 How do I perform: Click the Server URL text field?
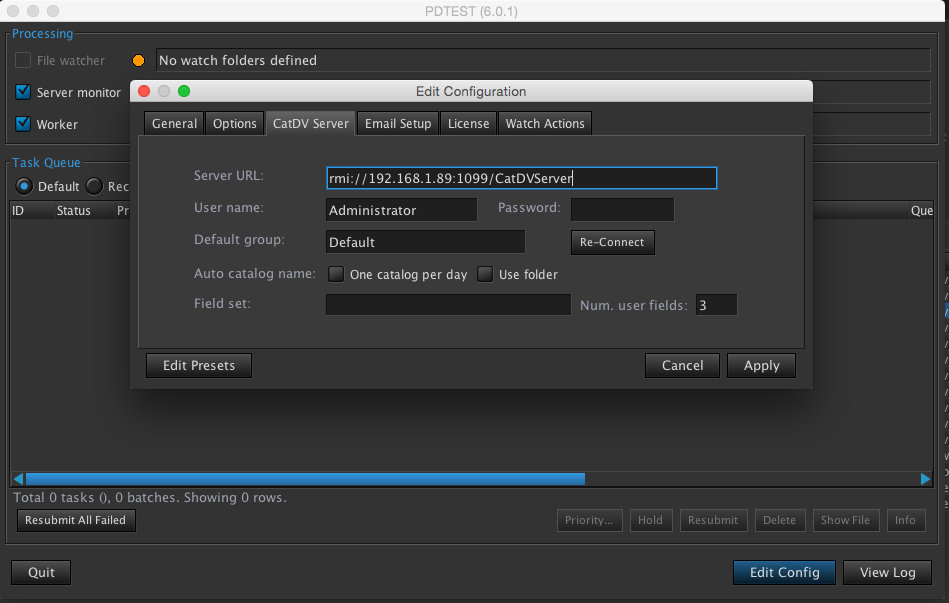[x=521, y=178]
